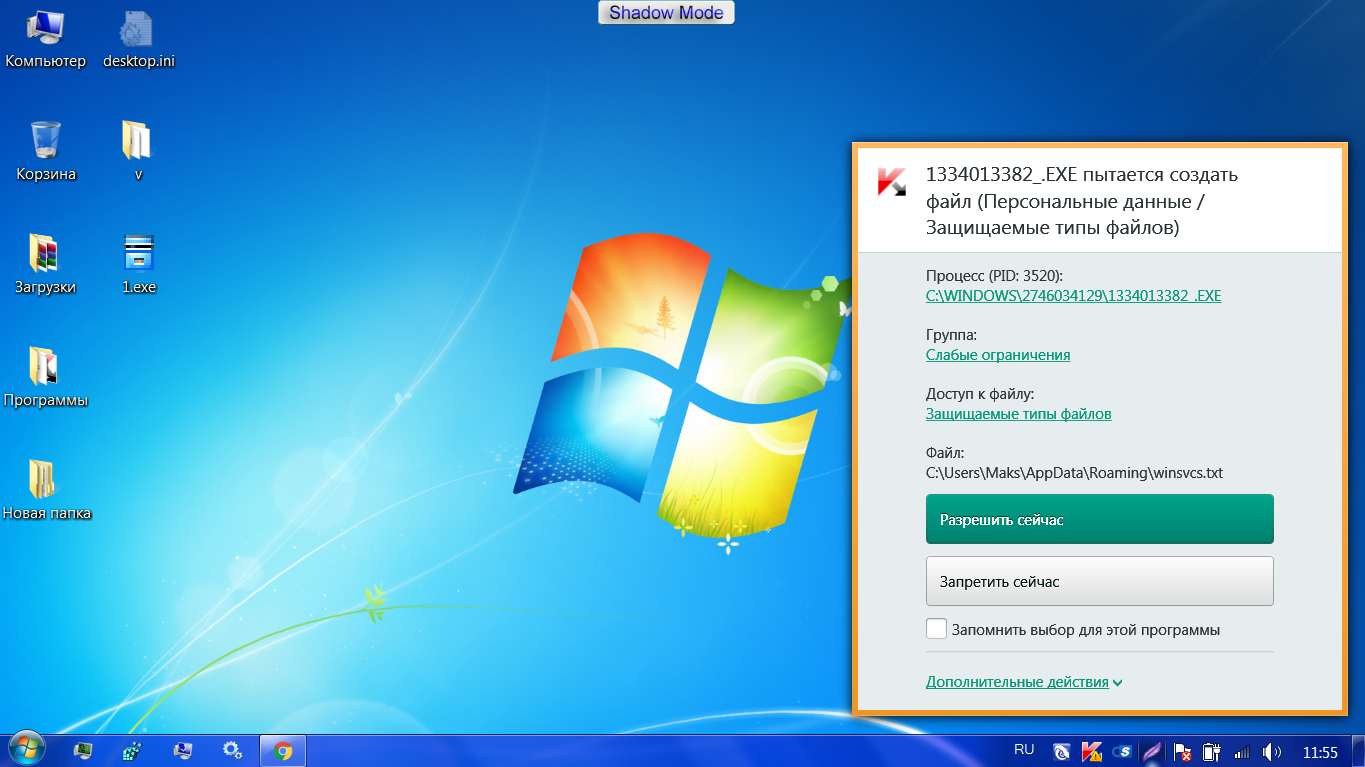The width and height of the screenshot is (1365, 767).
Task: Click the purple feather tray icon
Action: [x=1152, y=751]
